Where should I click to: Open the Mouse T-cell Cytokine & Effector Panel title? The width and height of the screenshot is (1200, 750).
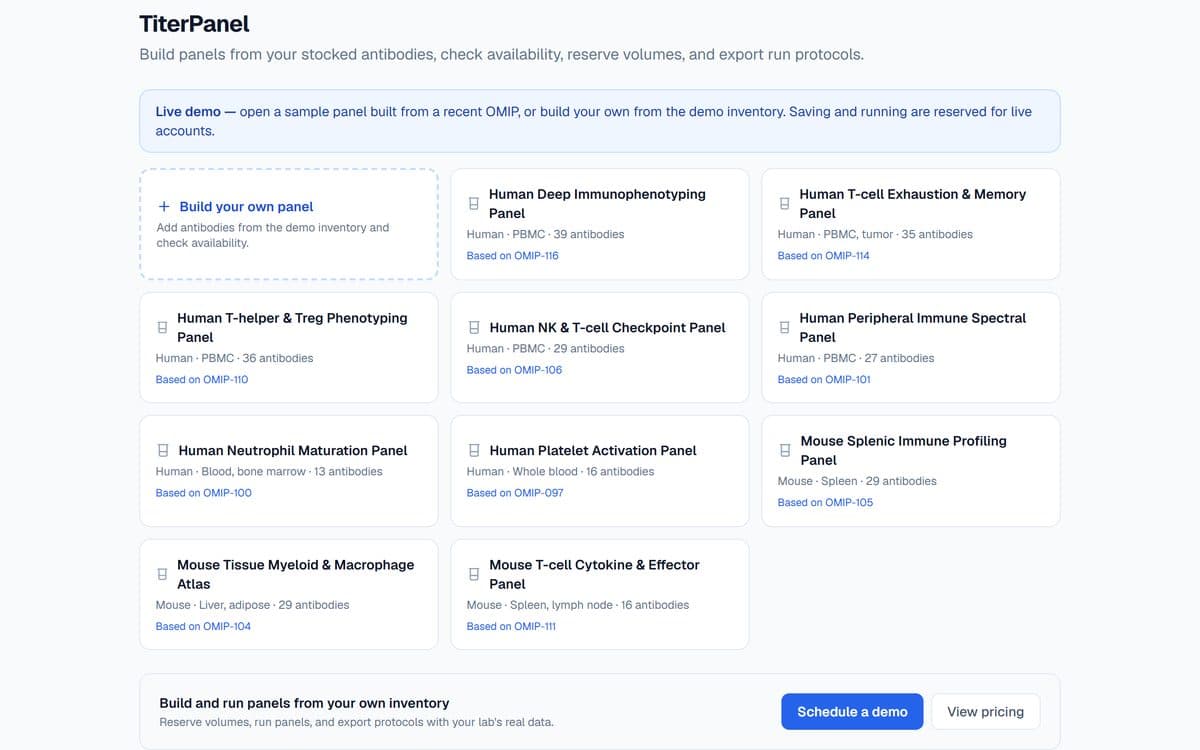(x=594, y=574)
